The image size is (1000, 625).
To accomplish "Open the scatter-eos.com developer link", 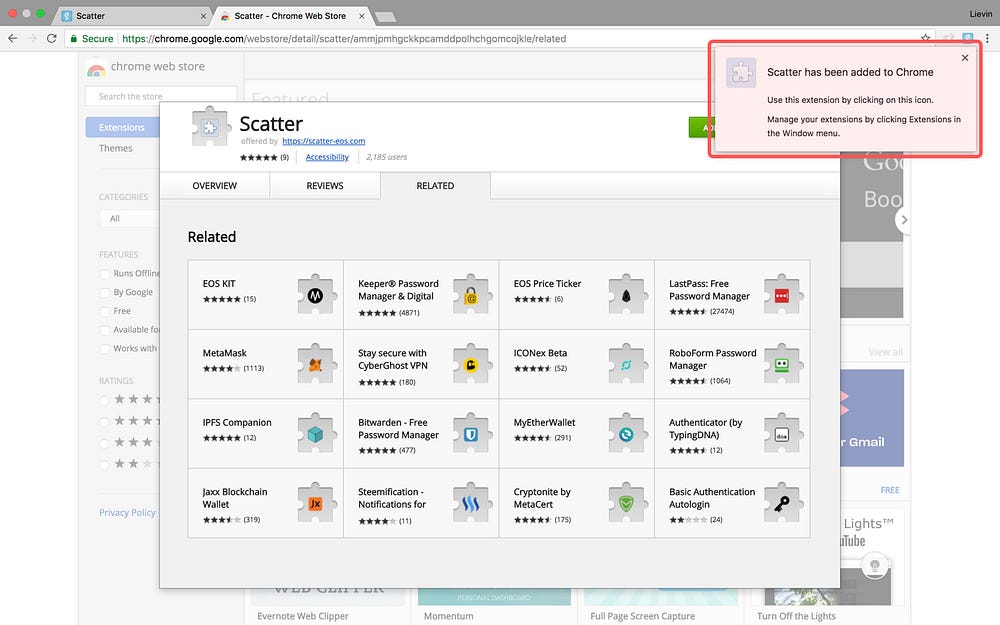I will point(323,141).
